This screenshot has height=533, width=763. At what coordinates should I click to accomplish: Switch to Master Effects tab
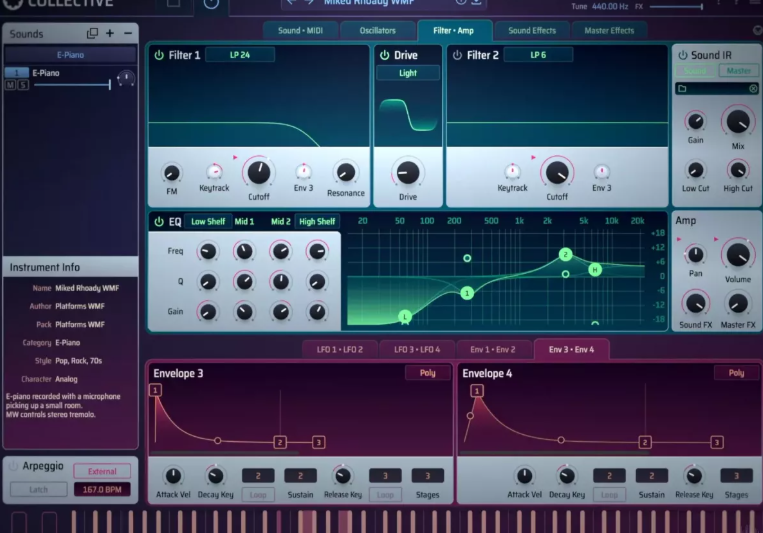pos(609,31)
